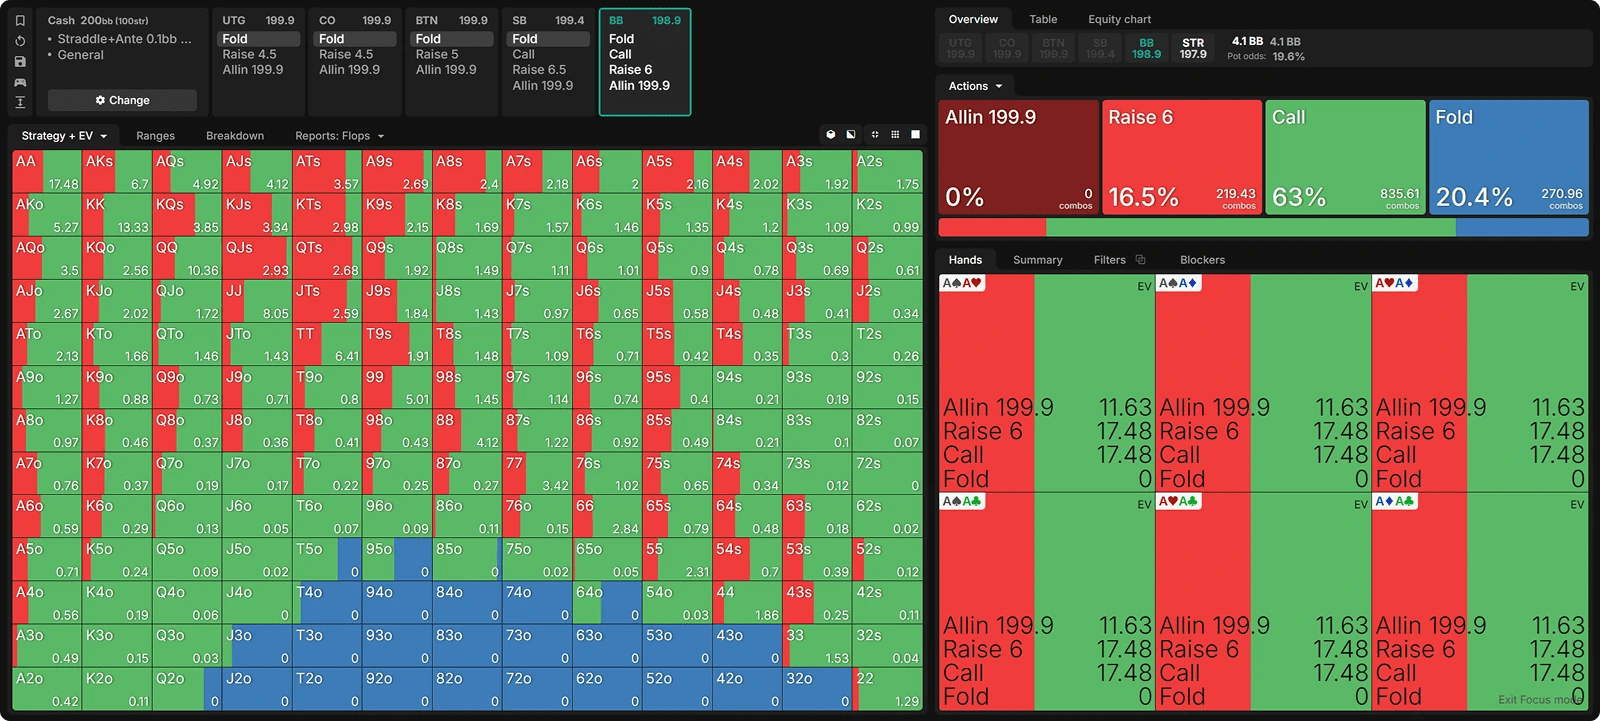
Task: Toggle the diagonal half-square contrast icon
Action: tap(851, 135)
